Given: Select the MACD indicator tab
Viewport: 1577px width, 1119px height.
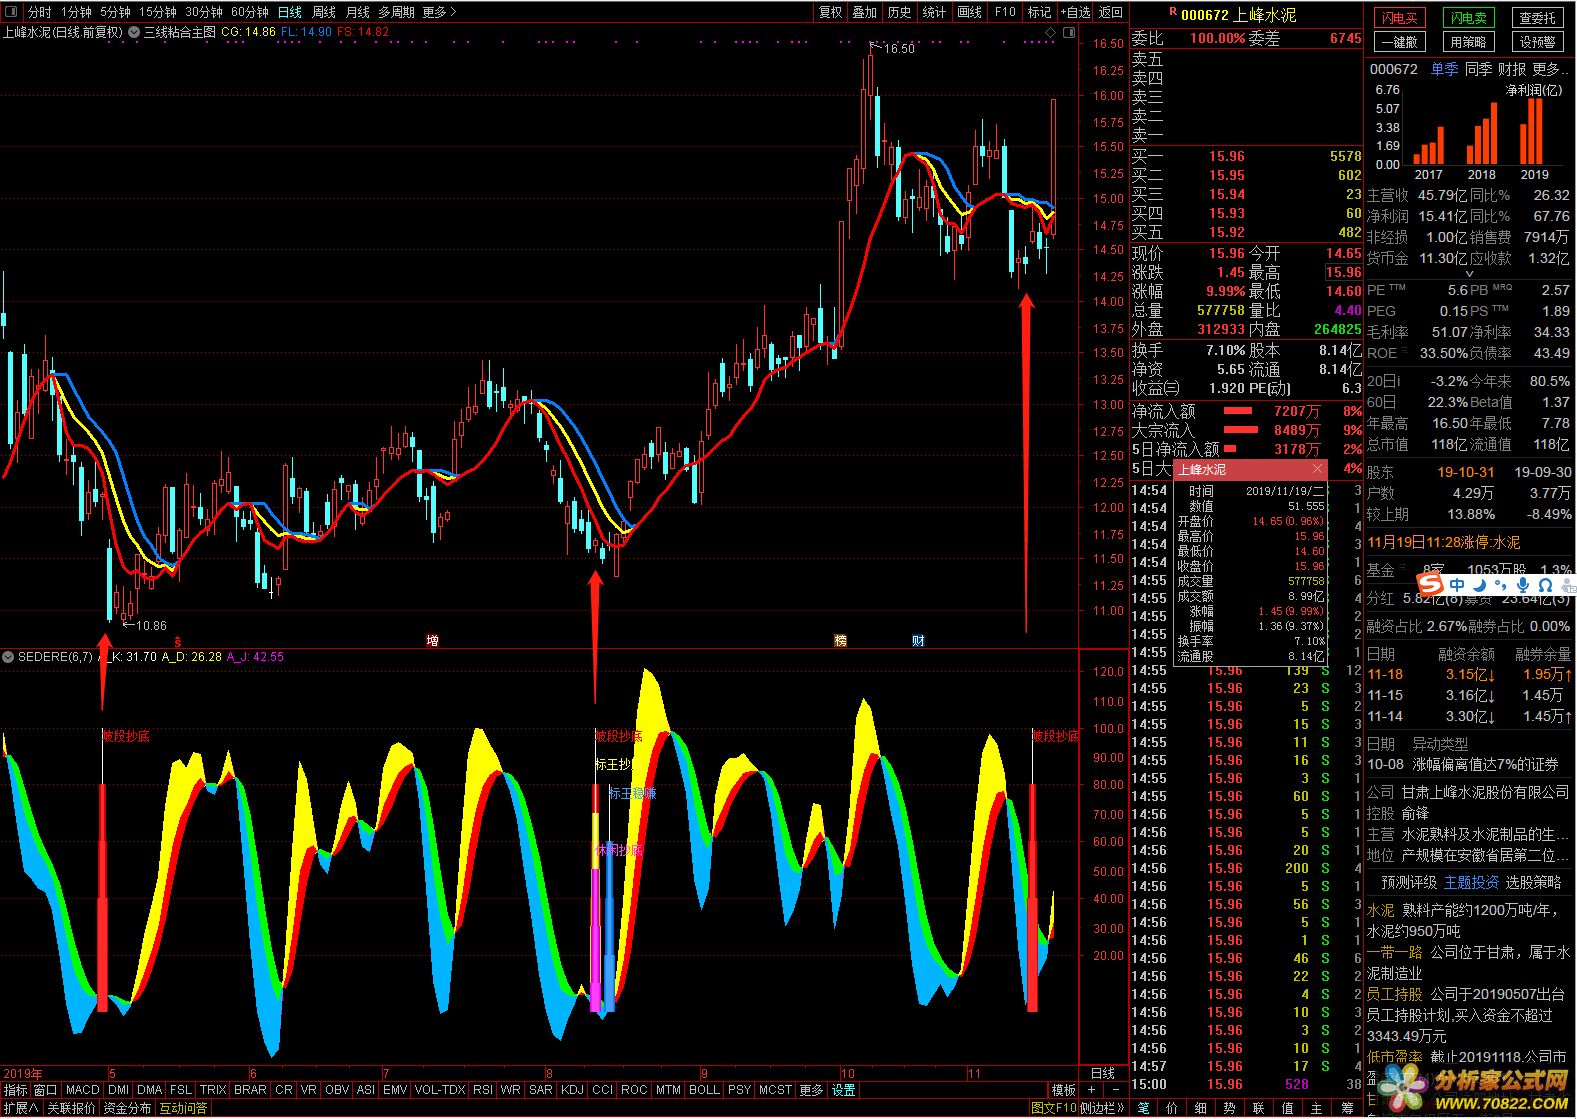Looking at the screenshot, I should pos(83,1090).
